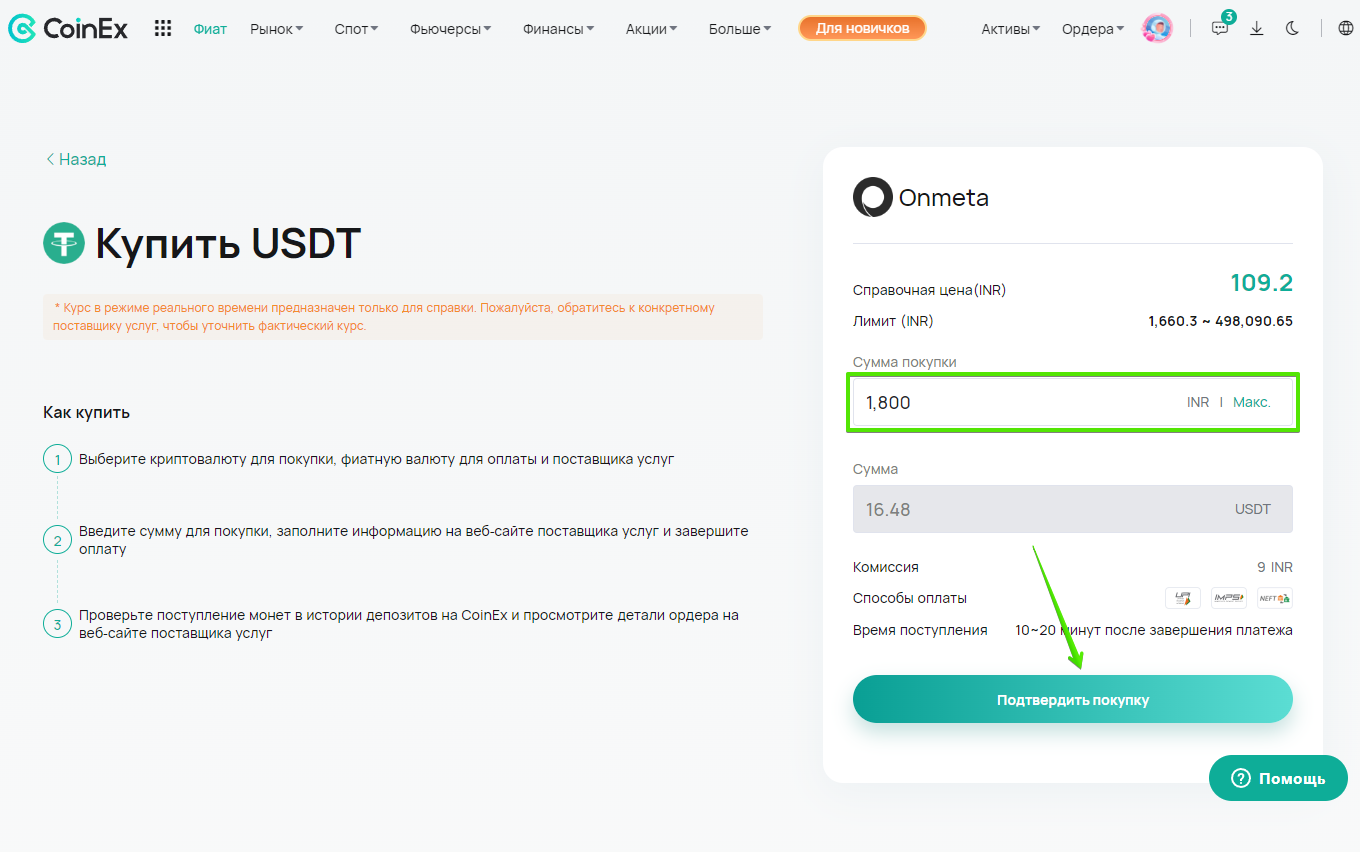Click the CoinEx logo
Screen dimensions: 1360x852
(x=68, y=29)
